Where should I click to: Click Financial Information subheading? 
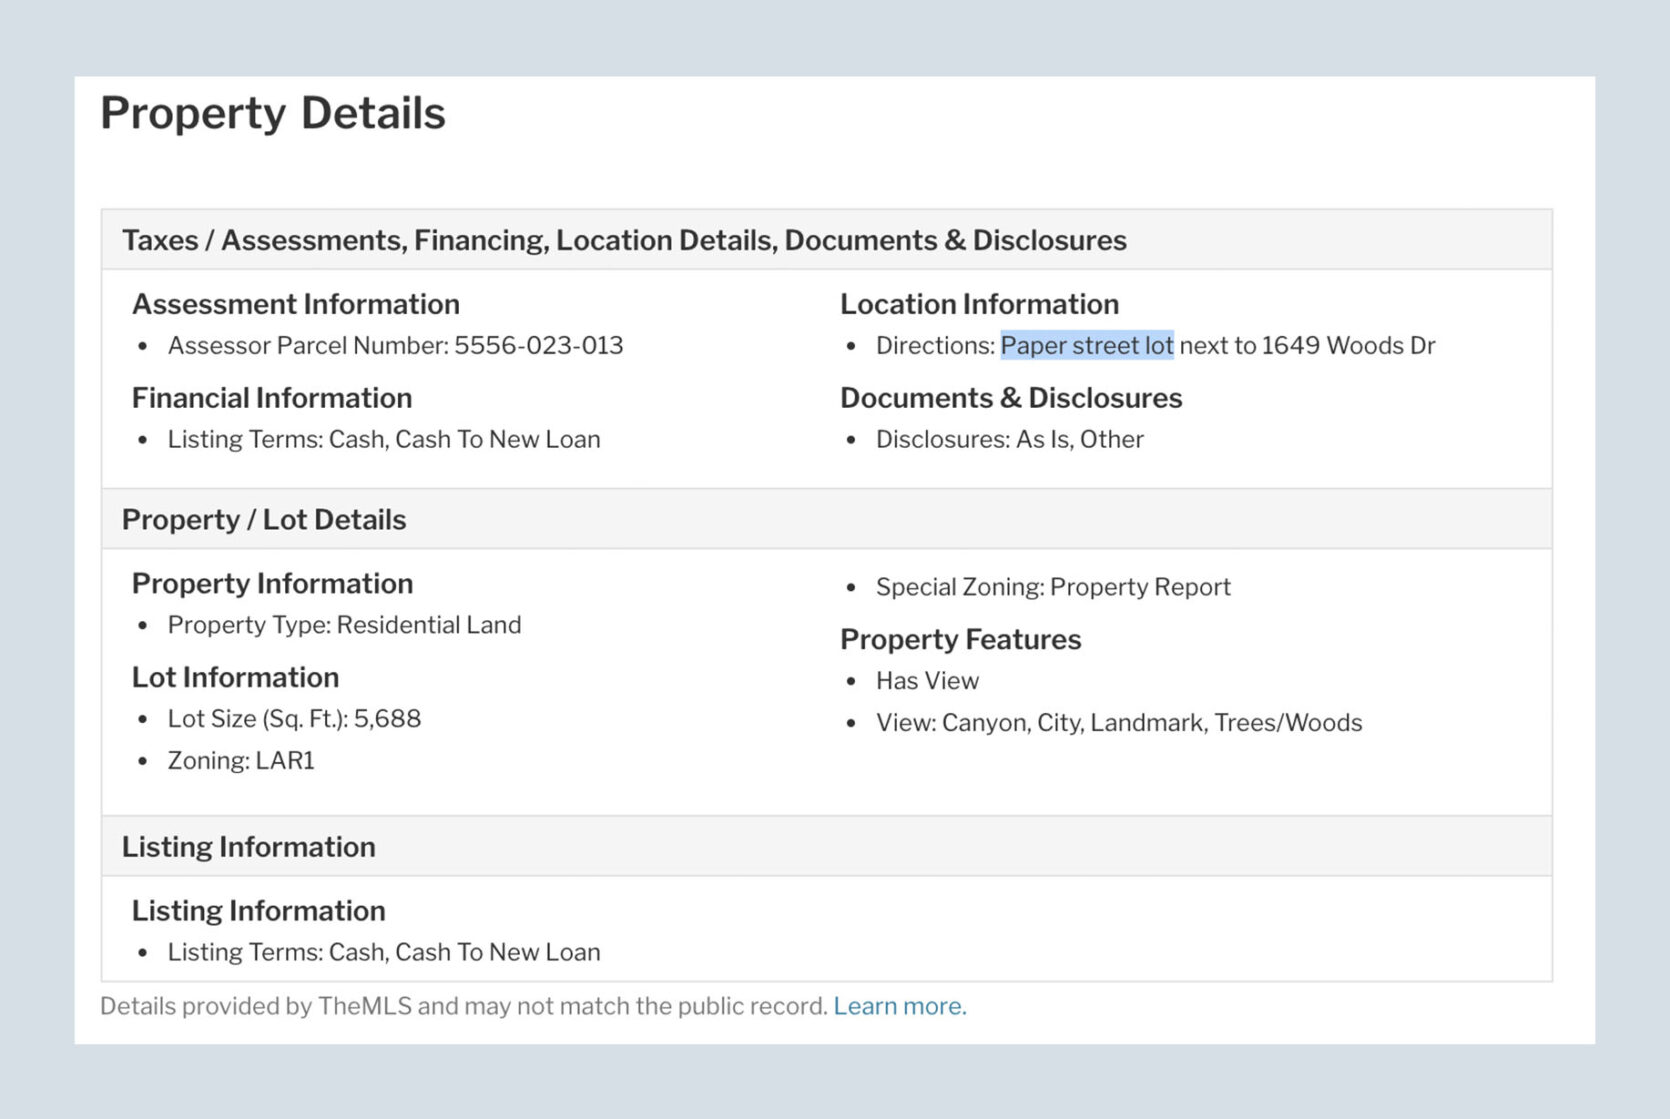(272, 398)
